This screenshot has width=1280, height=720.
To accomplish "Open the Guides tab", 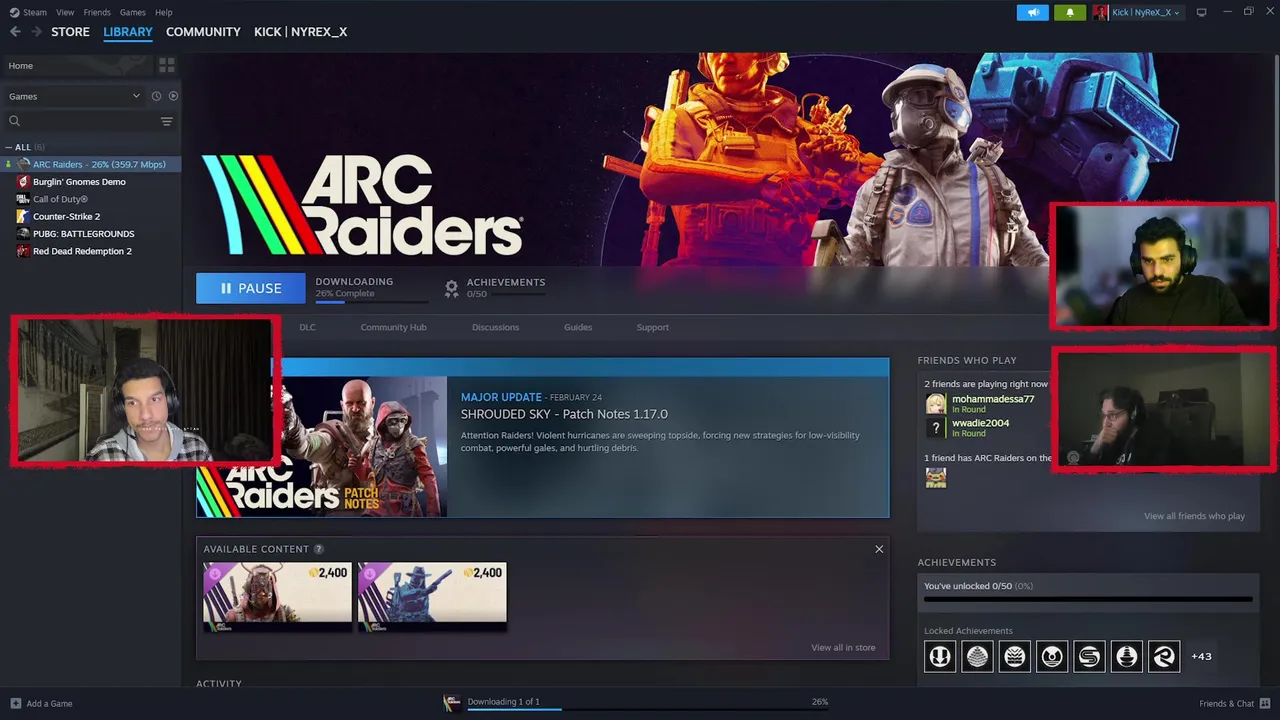I will click(578, 327).
